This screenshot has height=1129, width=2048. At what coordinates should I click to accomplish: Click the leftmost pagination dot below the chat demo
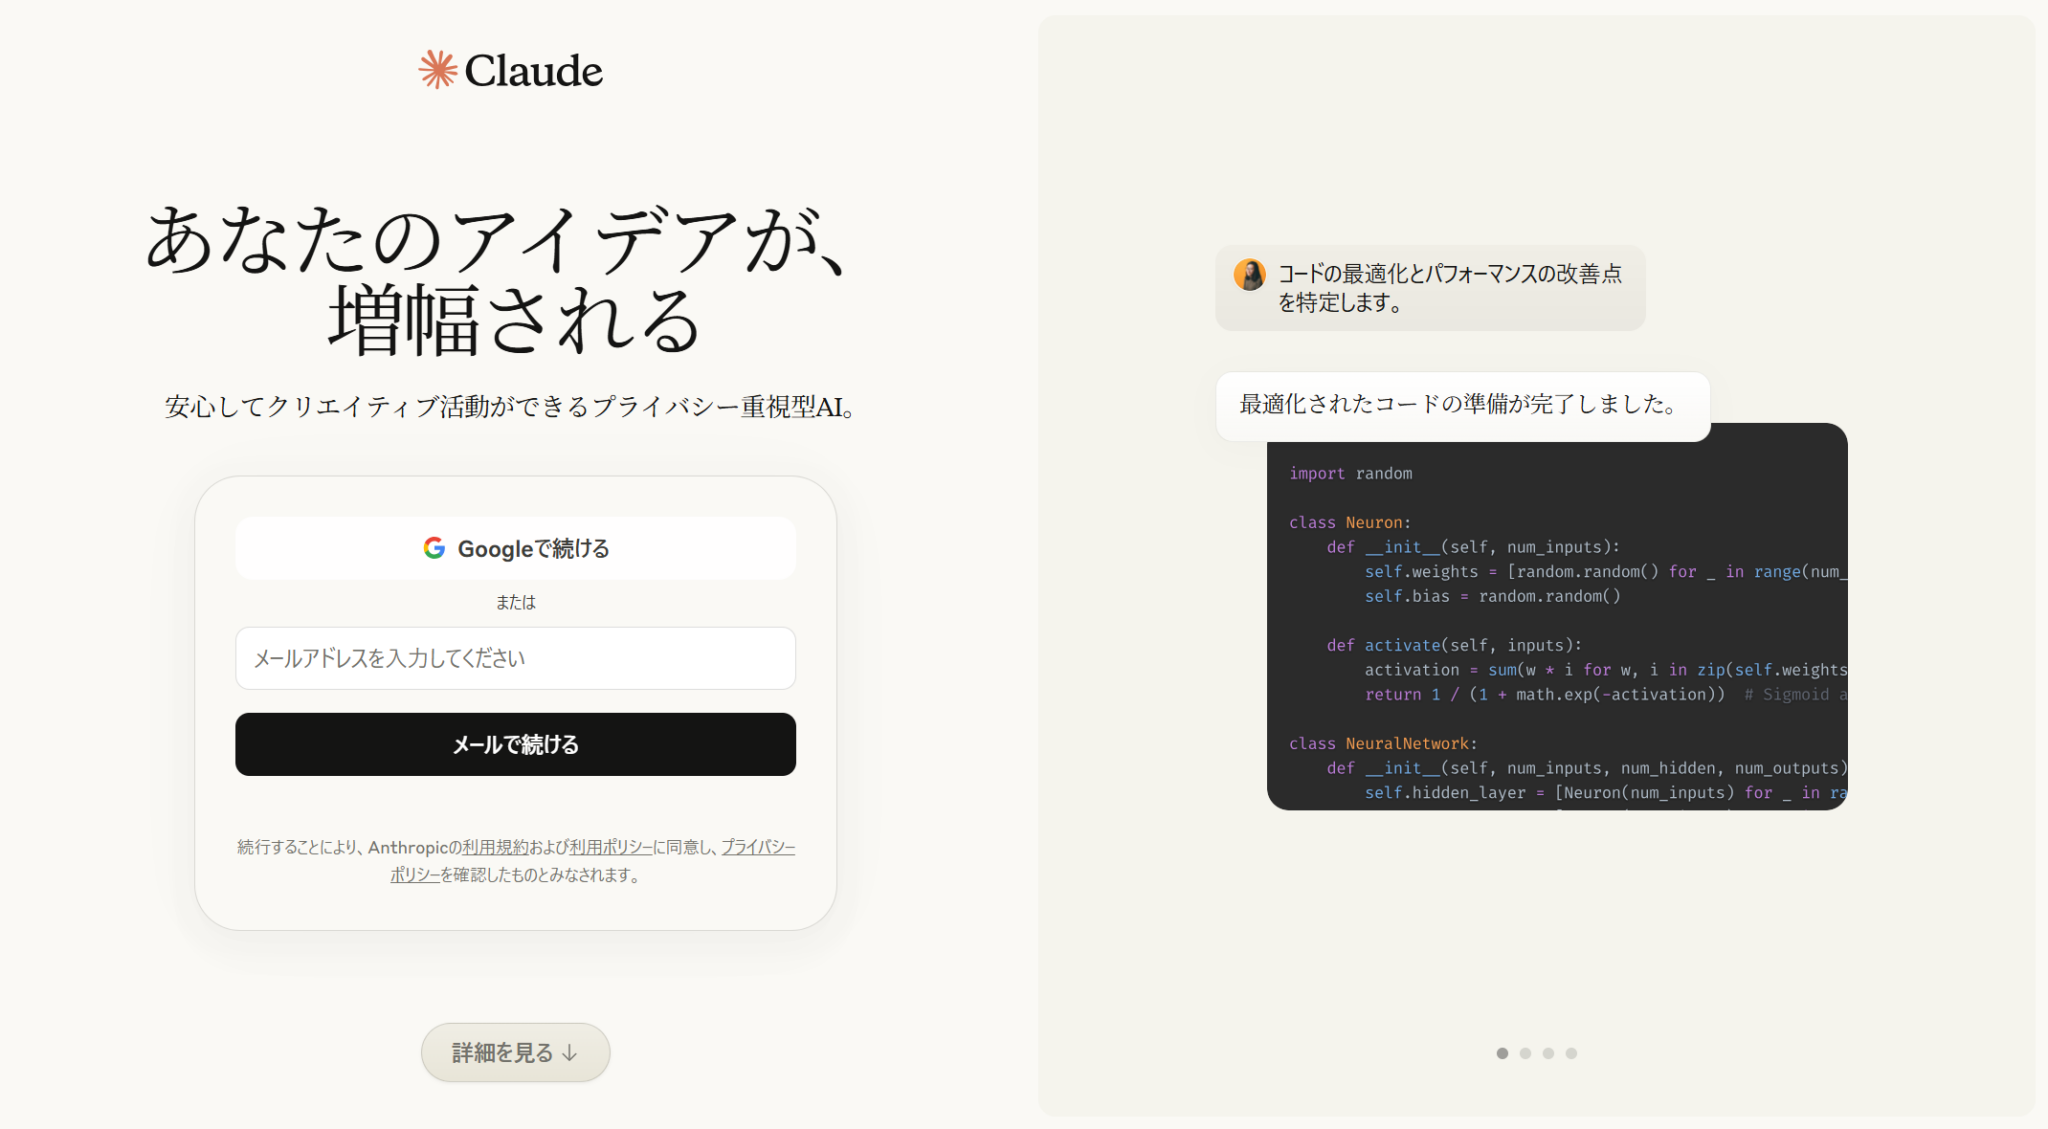(1502, 1053)
